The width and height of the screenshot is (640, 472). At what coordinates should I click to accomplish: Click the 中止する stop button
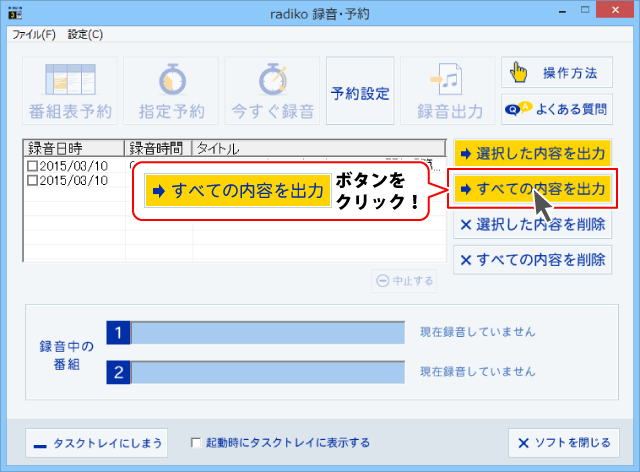point(404,281)
